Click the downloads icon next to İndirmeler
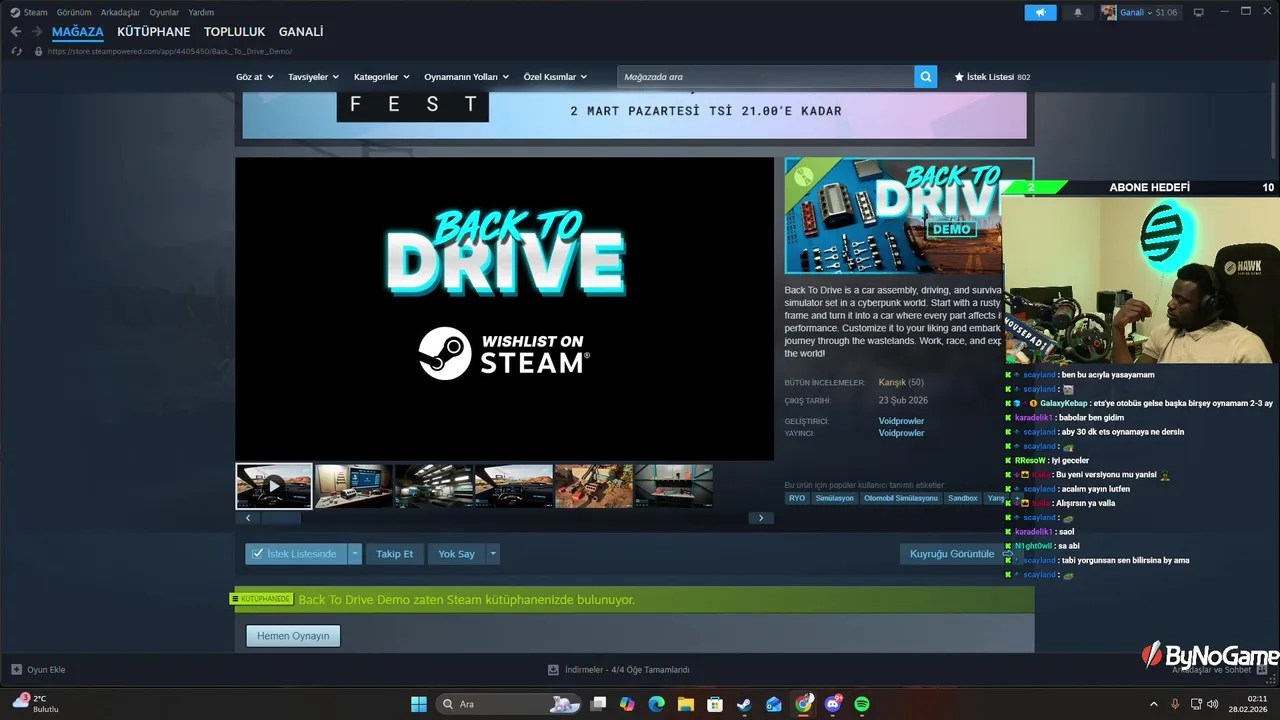This screenshot has width=1280, height=720. (x=553, y=669)
